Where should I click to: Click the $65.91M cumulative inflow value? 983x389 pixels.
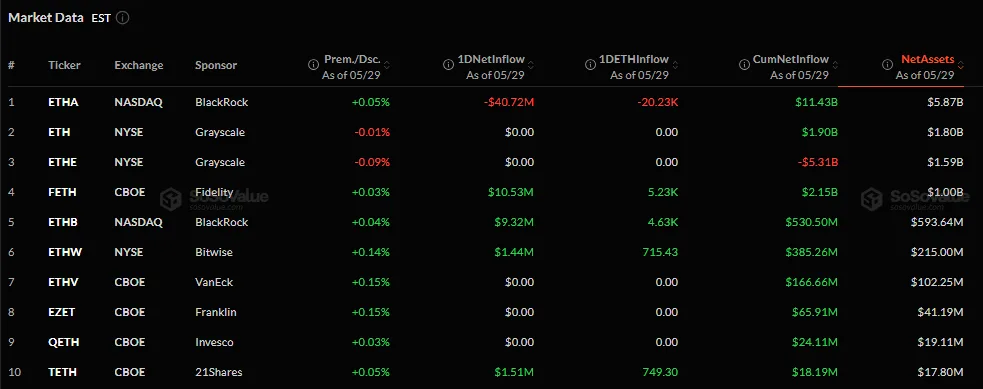coord(815,313)
